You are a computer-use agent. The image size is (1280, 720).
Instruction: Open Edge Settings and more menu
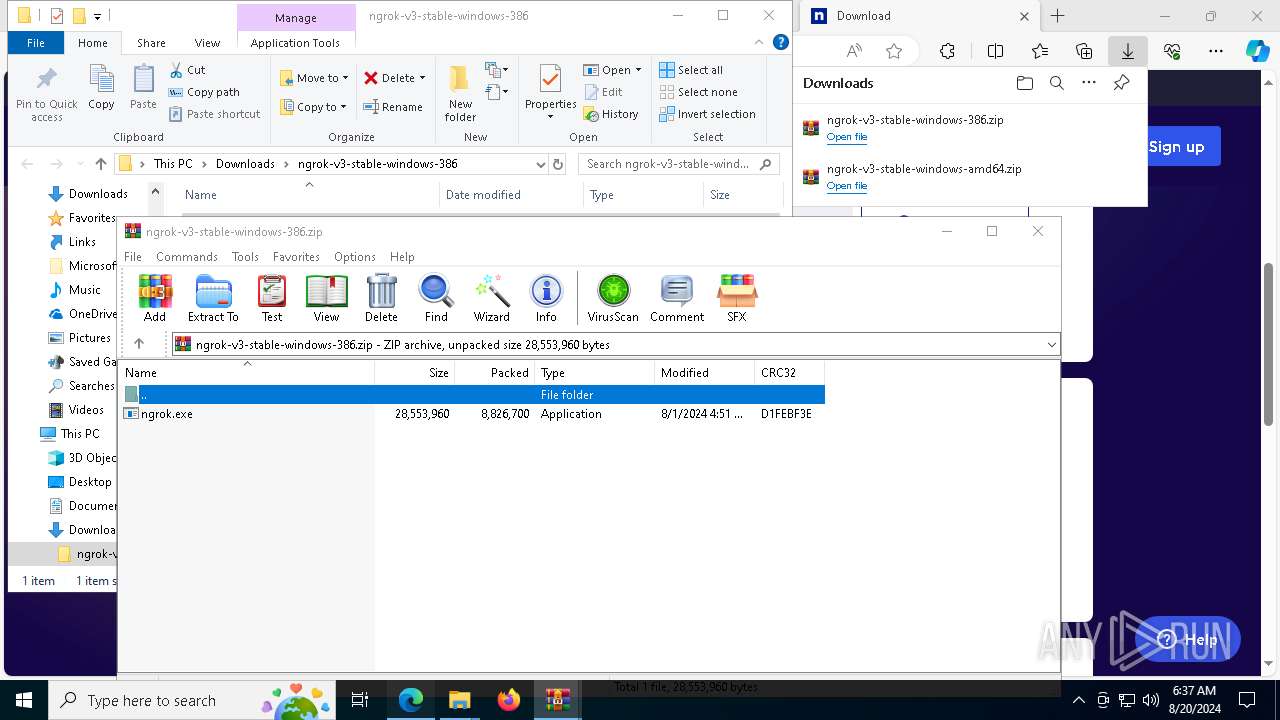(1216, 51)
